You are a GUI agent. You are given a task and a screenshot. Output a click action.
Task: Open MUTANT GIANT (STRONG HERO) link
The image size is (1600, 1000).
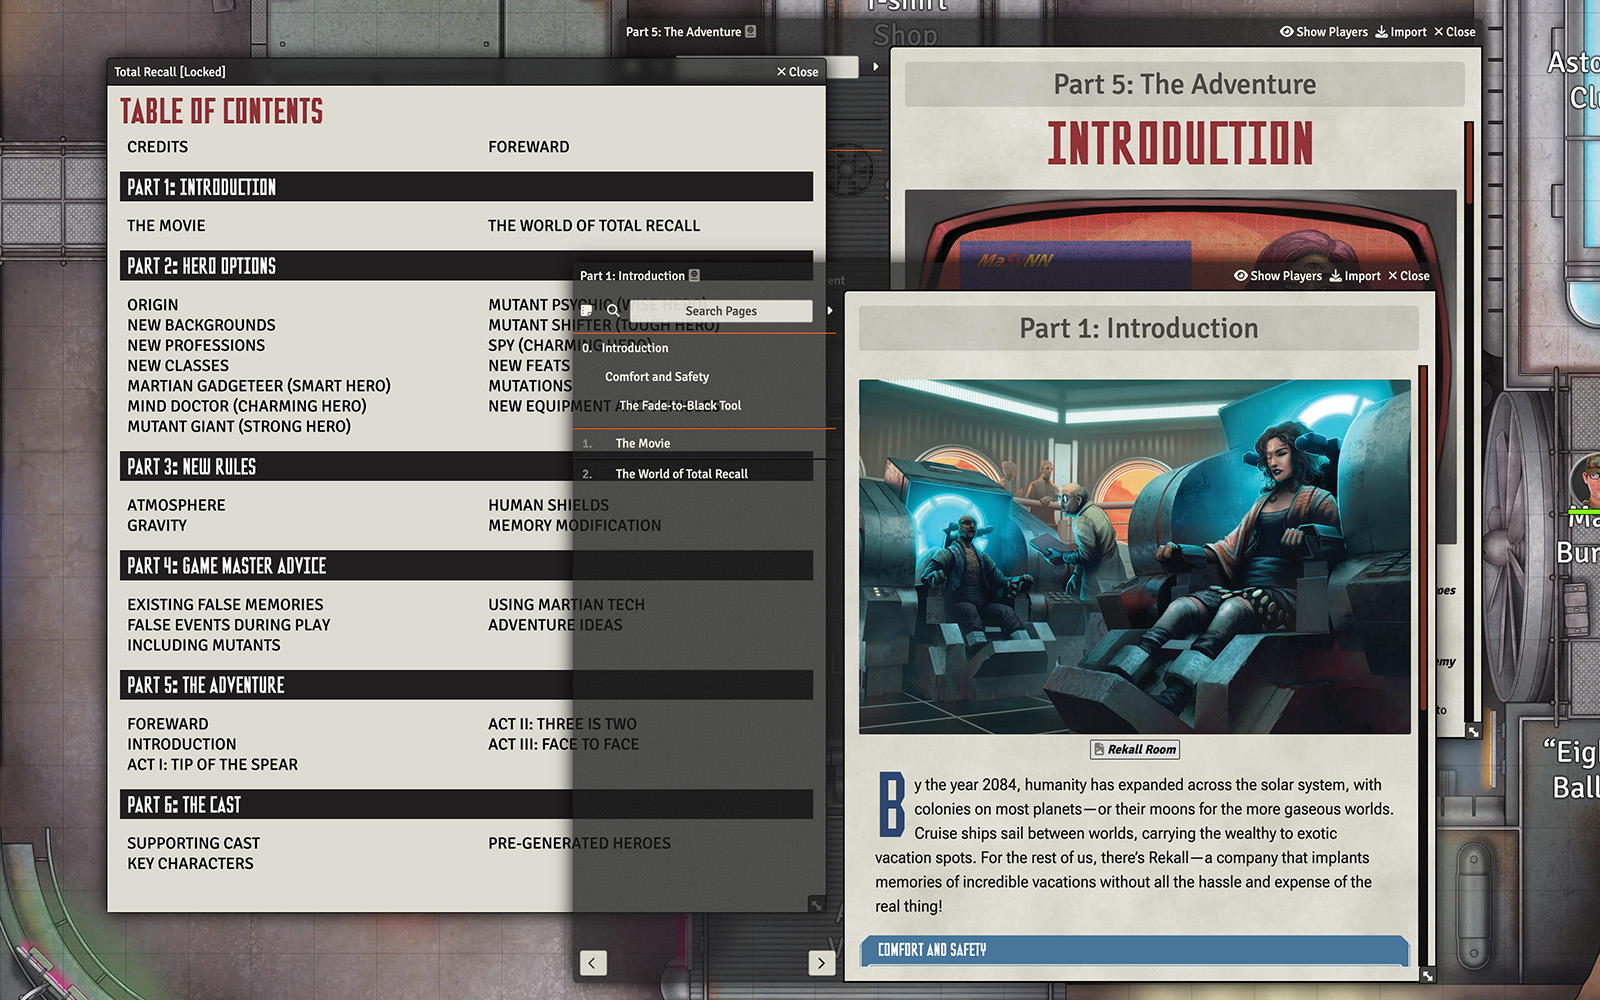tap(239, 426)
